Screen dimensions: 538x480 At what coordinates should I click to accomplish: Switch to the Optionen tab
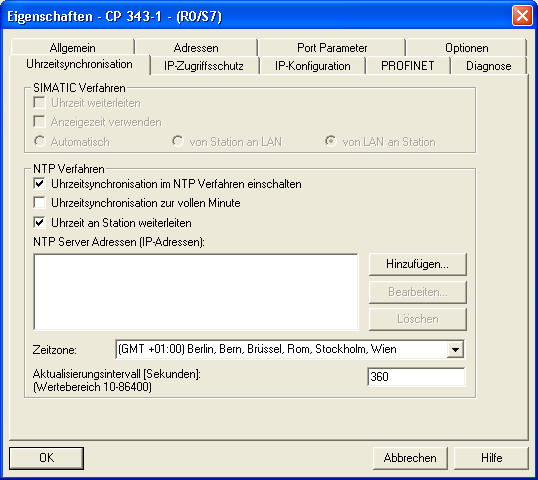pos(466,47)
